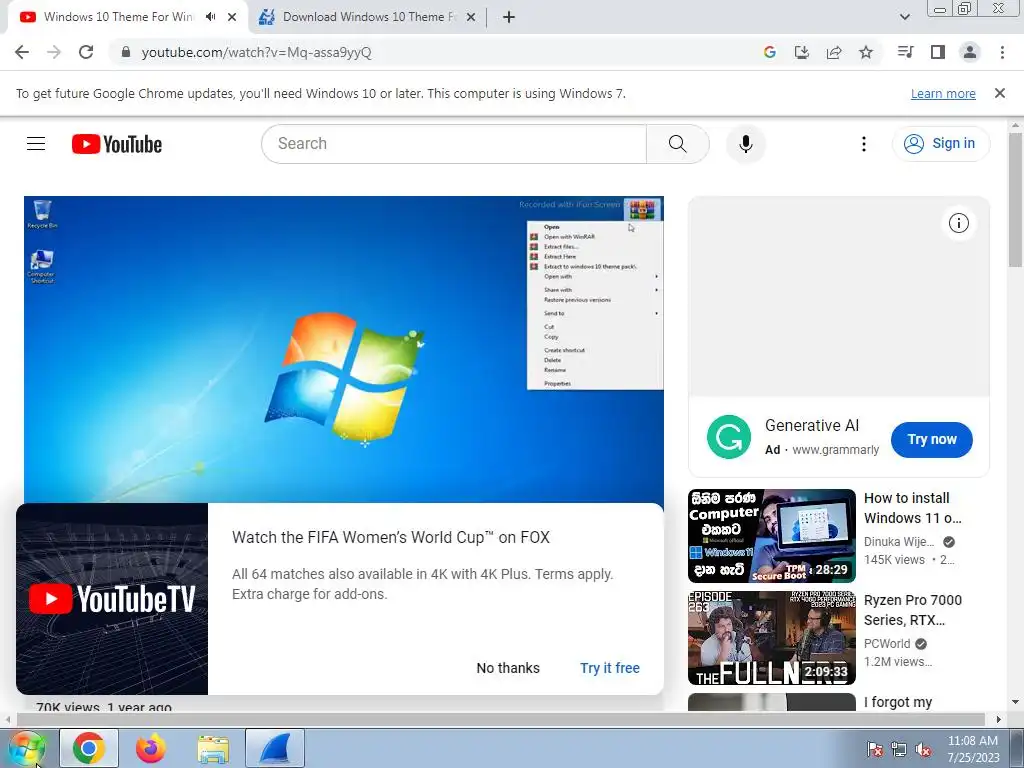Open the Generative AI ad title
The width and height of the screenshot is (1024, 768).
pyautogui.click(x=812, y=425)
